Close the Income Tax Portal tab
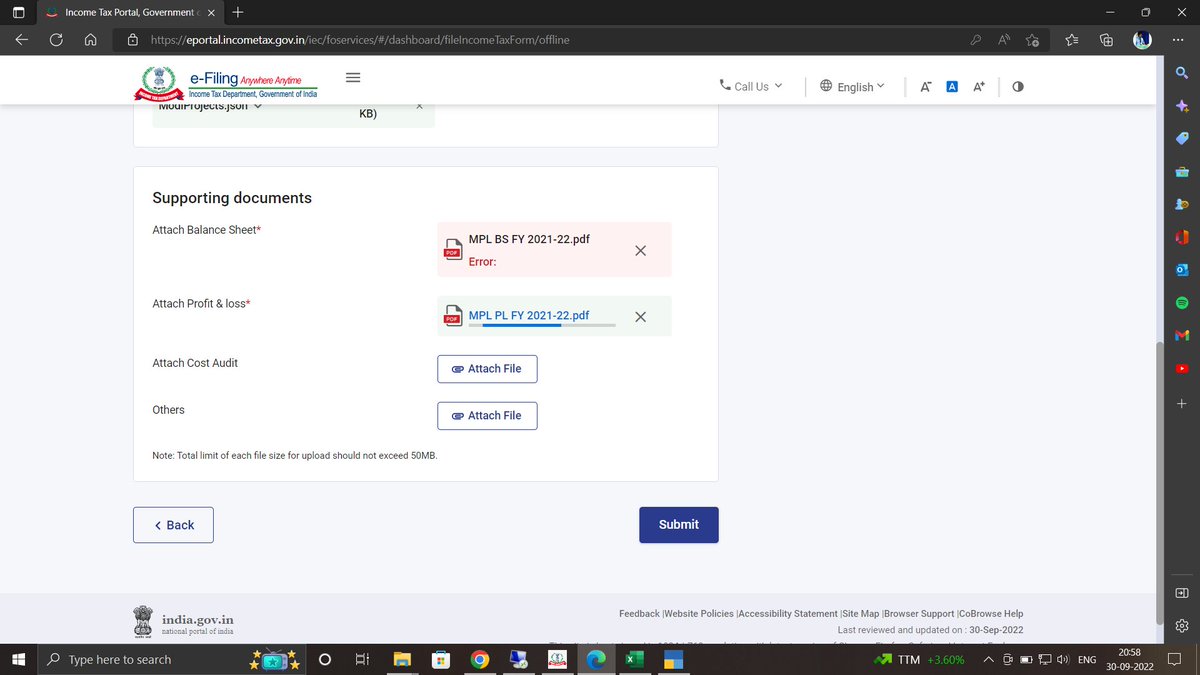This screenshot has width=1200, height=675. [x=210, y=13]
